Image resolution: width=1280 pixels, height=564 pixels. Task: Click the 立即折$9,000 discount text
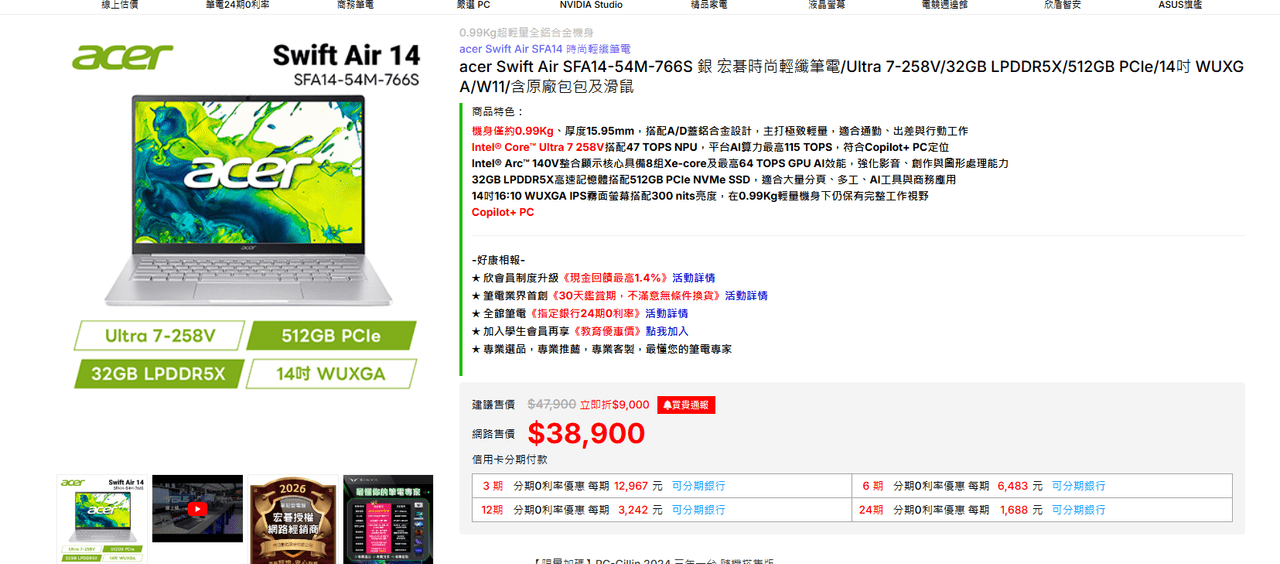pos(614,405)
